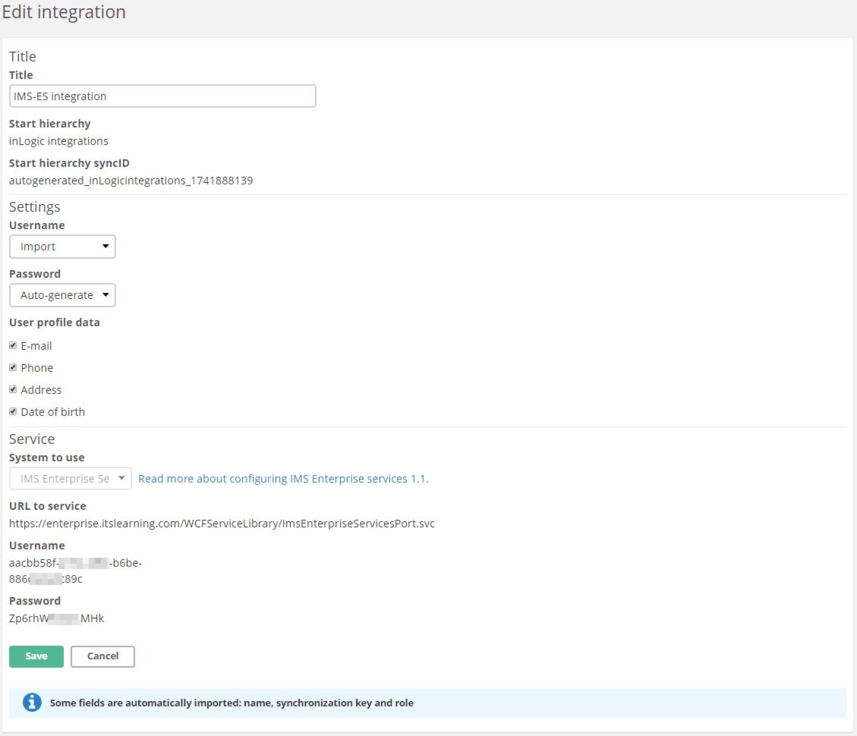Image resolution: width=857 pixels, height=736 pixels.
Task: Uncheck the Phone profile data checkbox
Action: pyautogui.click(x=13, y=368)
